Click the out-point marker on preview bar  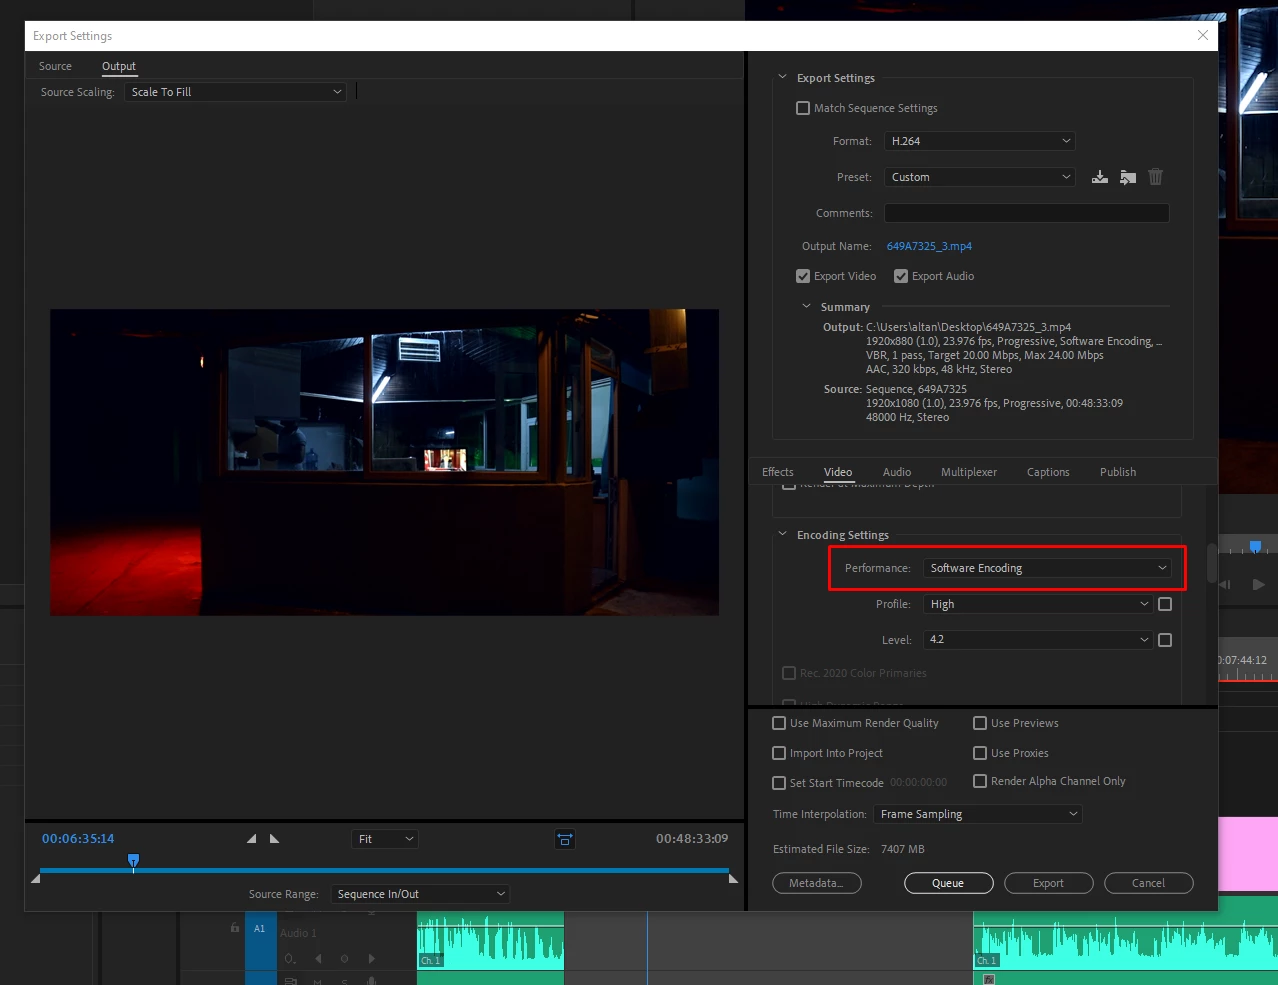pyautogui.click(x=733, y=878)
